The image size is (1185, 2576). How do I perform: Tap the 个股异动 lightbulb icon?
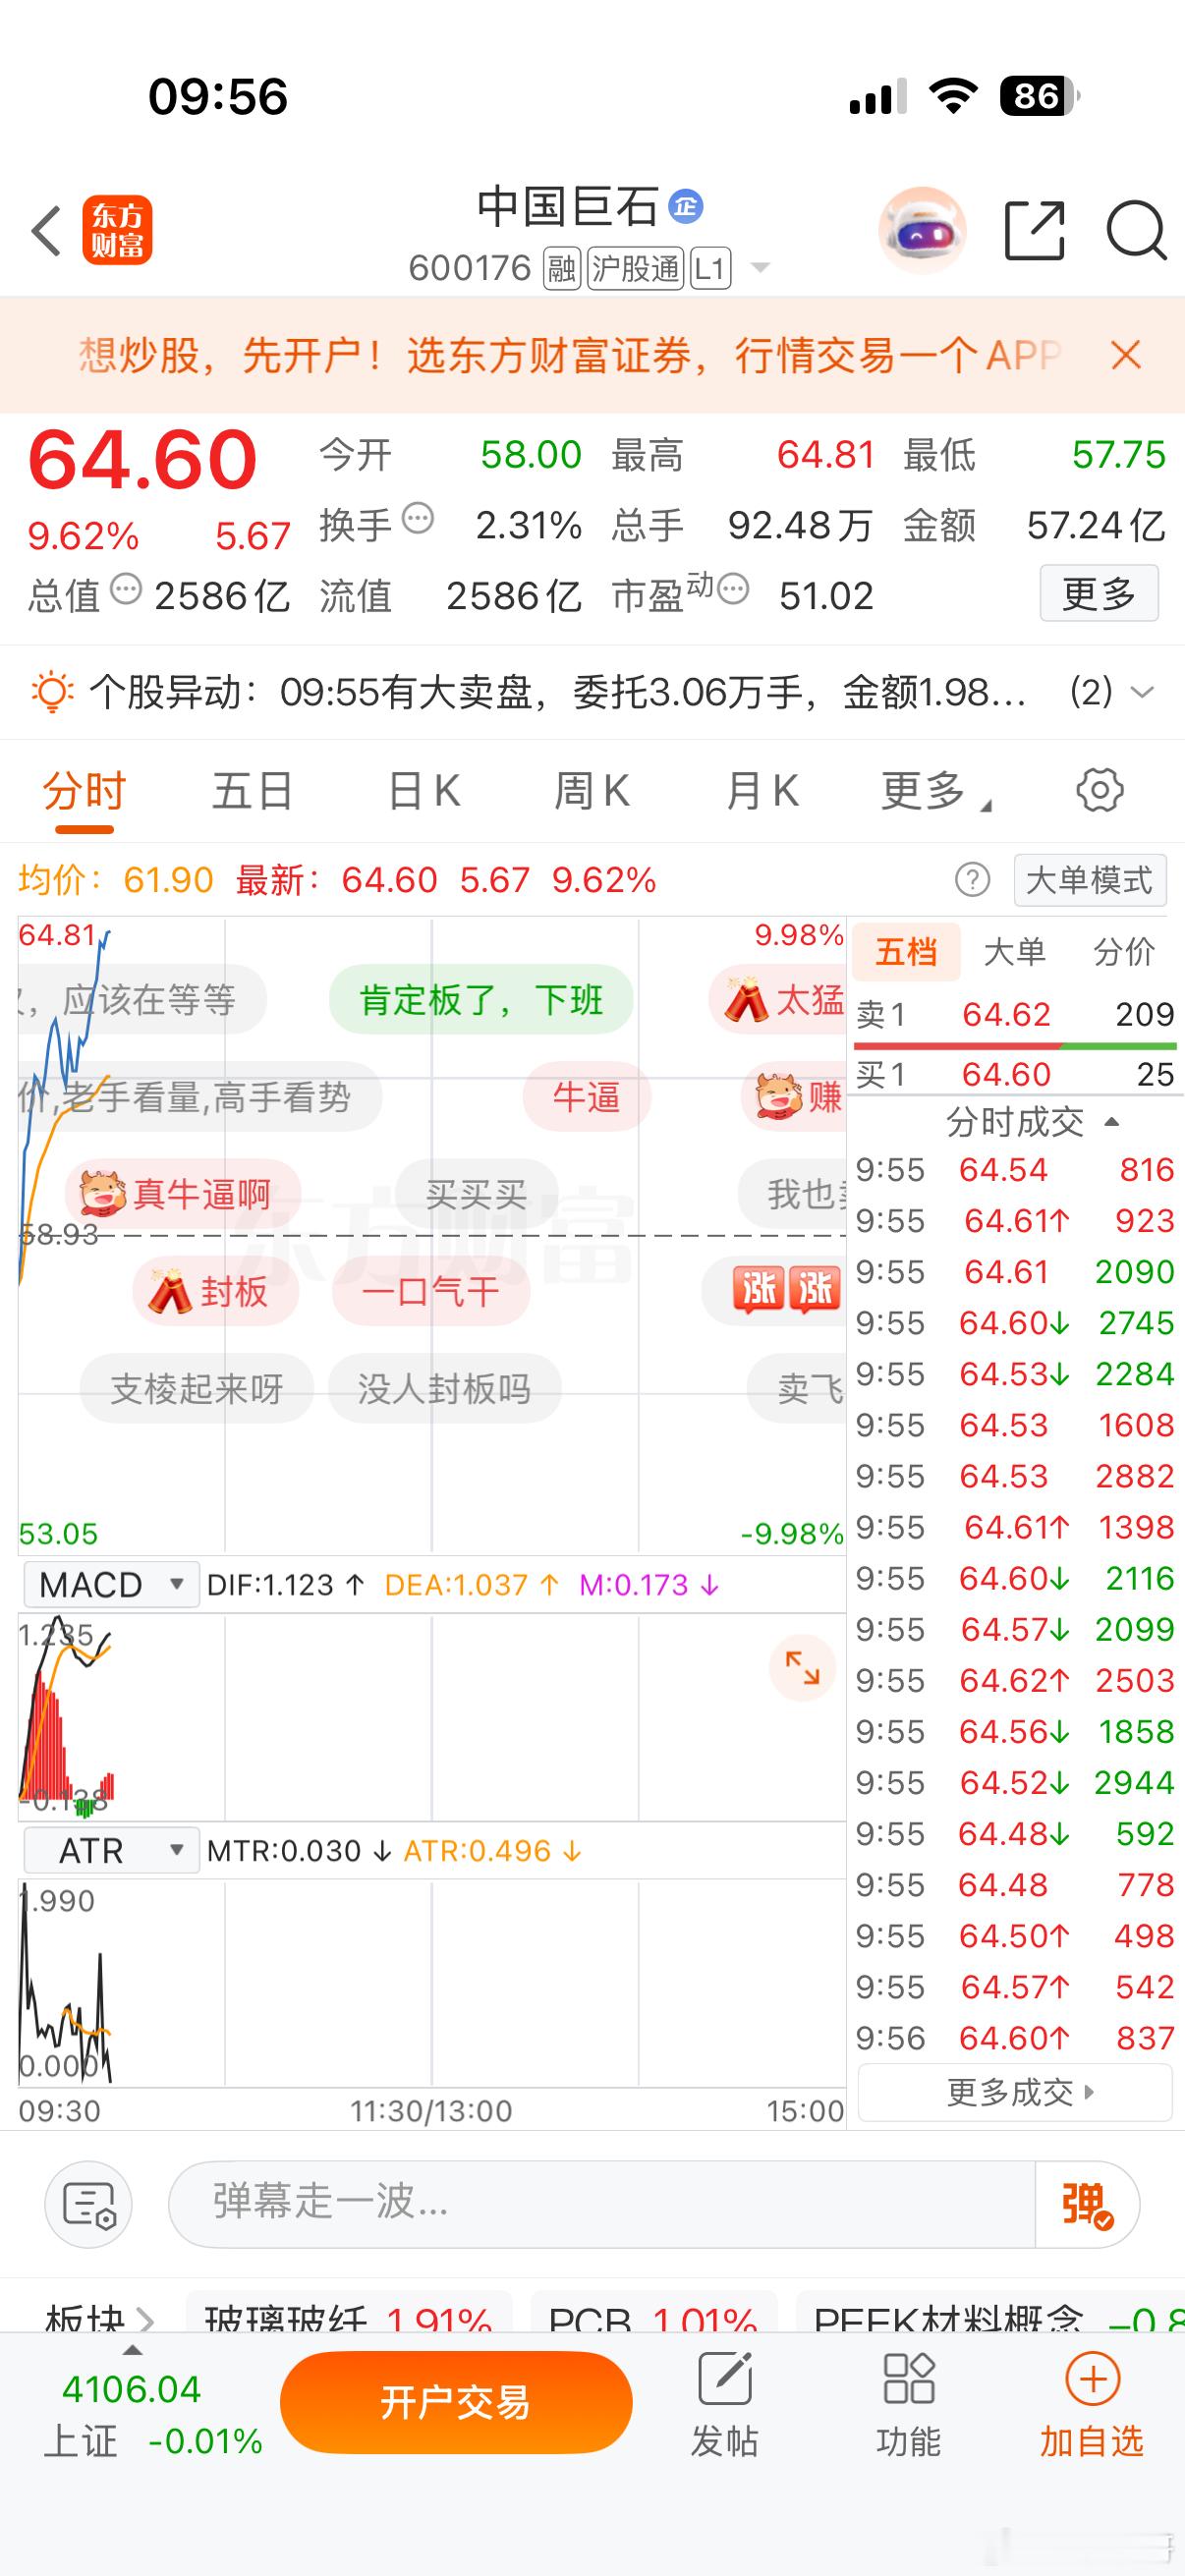point(52,692)
